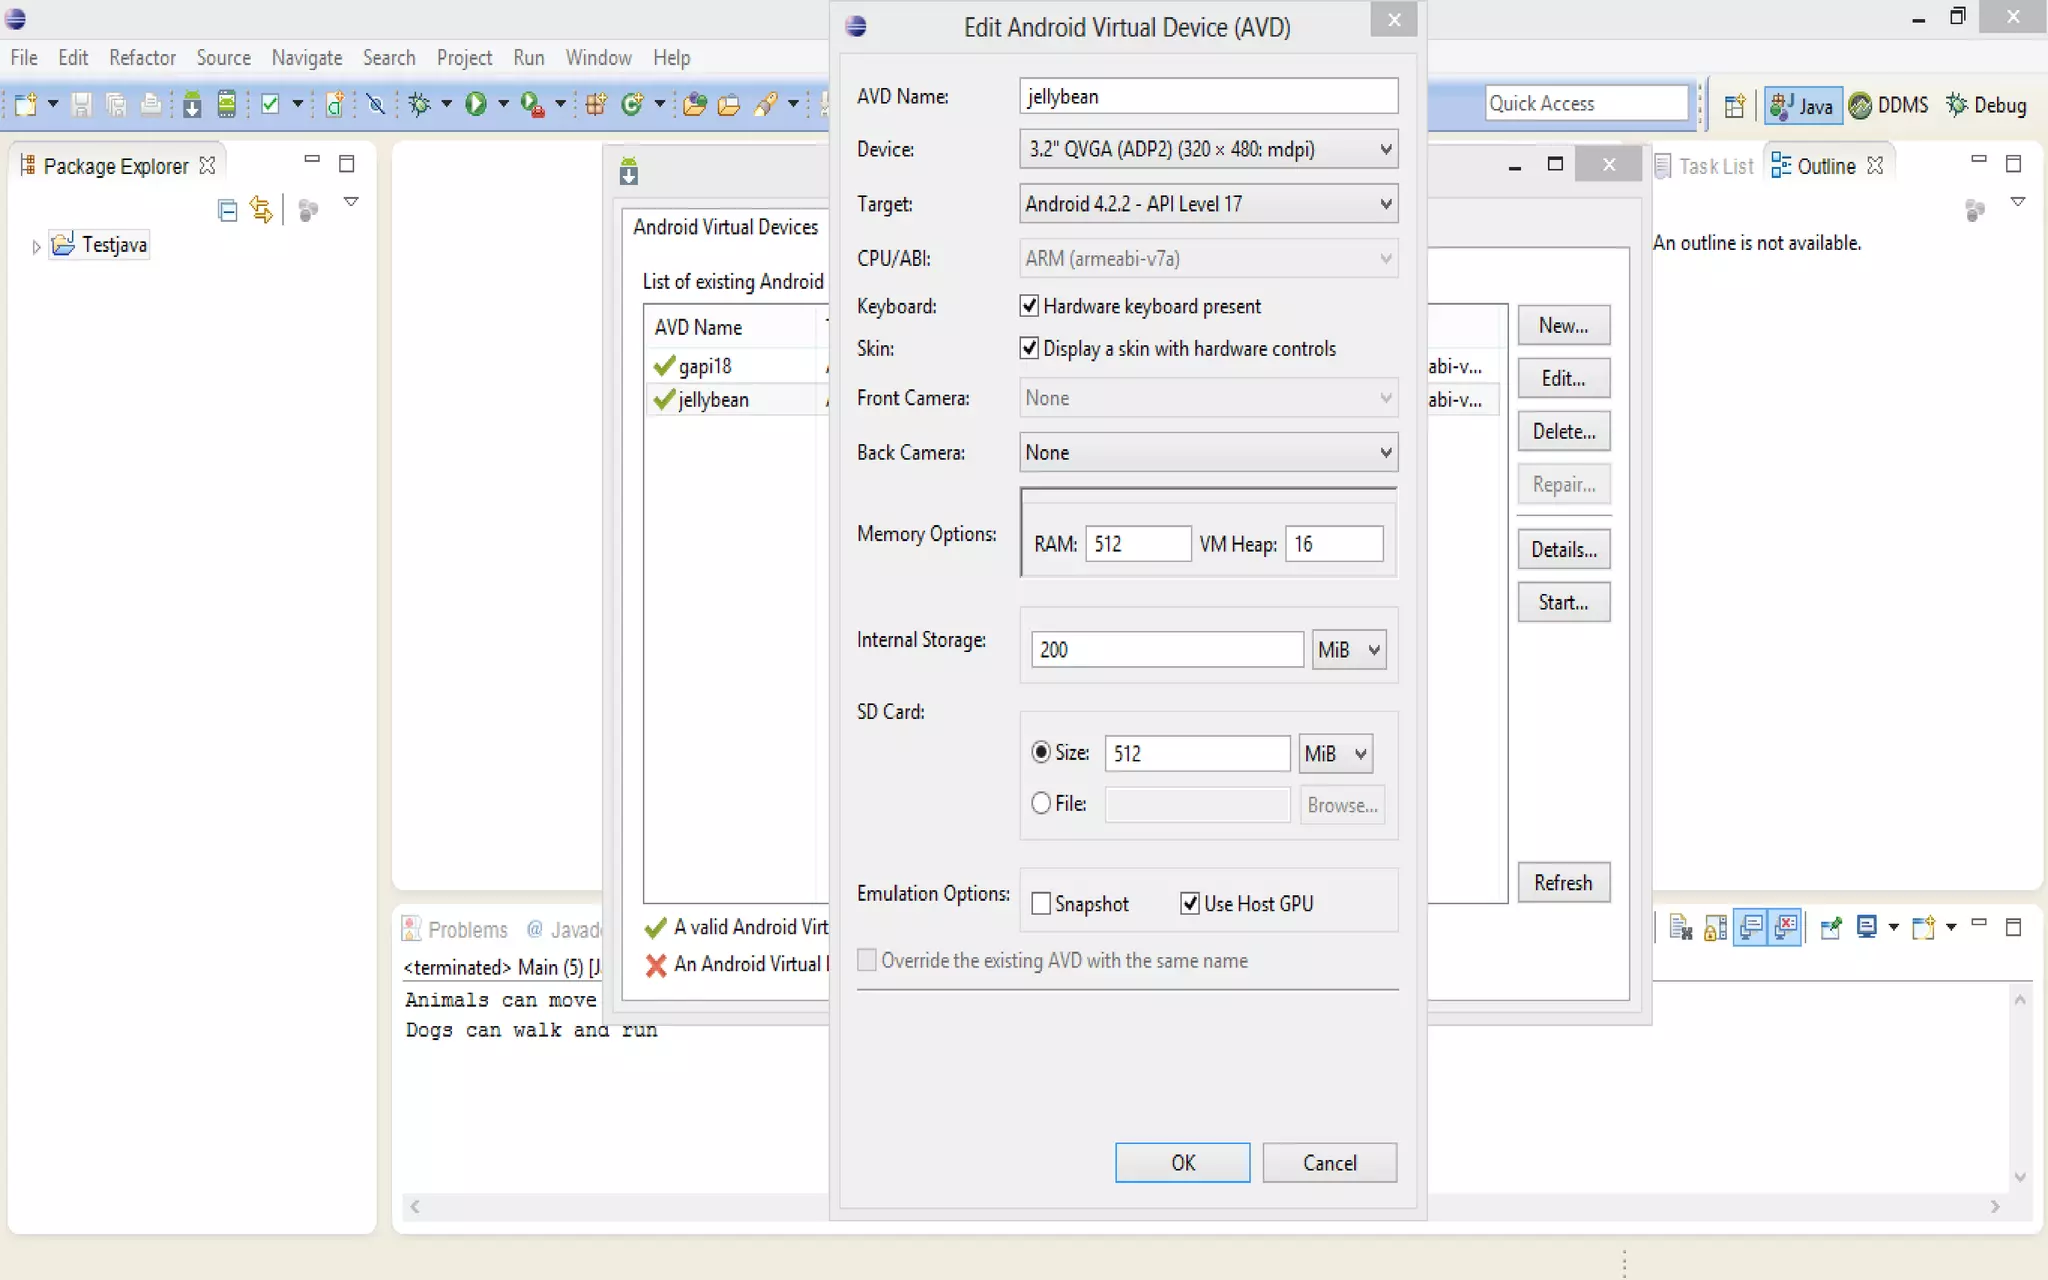The width and height of the screenshot is (2048, 1280).
Task: Click the Open Console icon
Action: (1923, 928)
